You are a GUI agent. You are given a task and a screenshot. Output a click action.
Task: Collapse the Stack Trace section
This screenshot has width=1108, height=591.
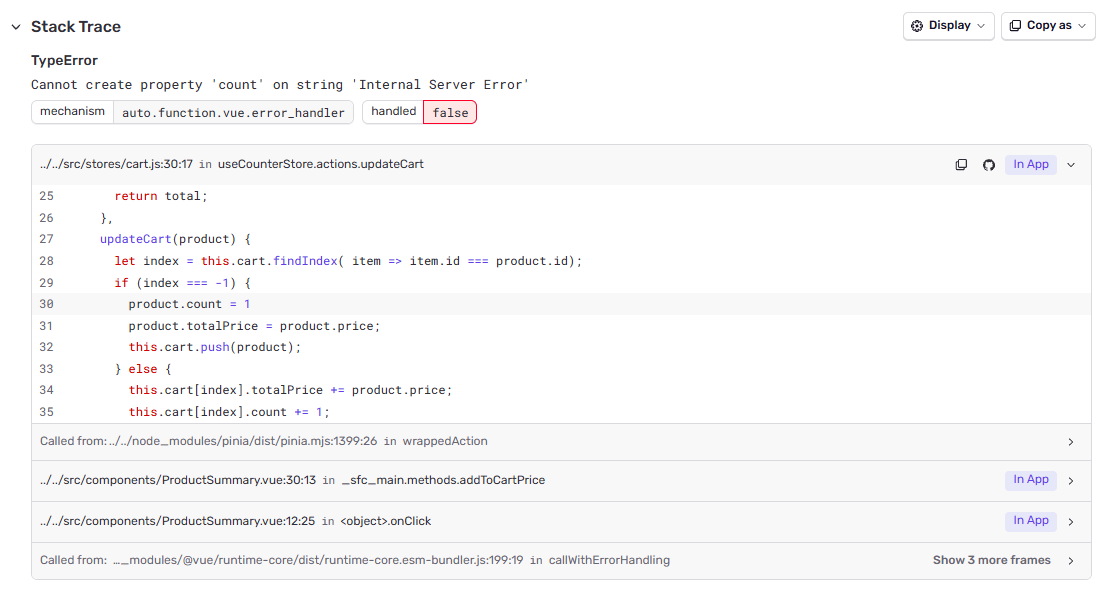[x=16, y=27]
